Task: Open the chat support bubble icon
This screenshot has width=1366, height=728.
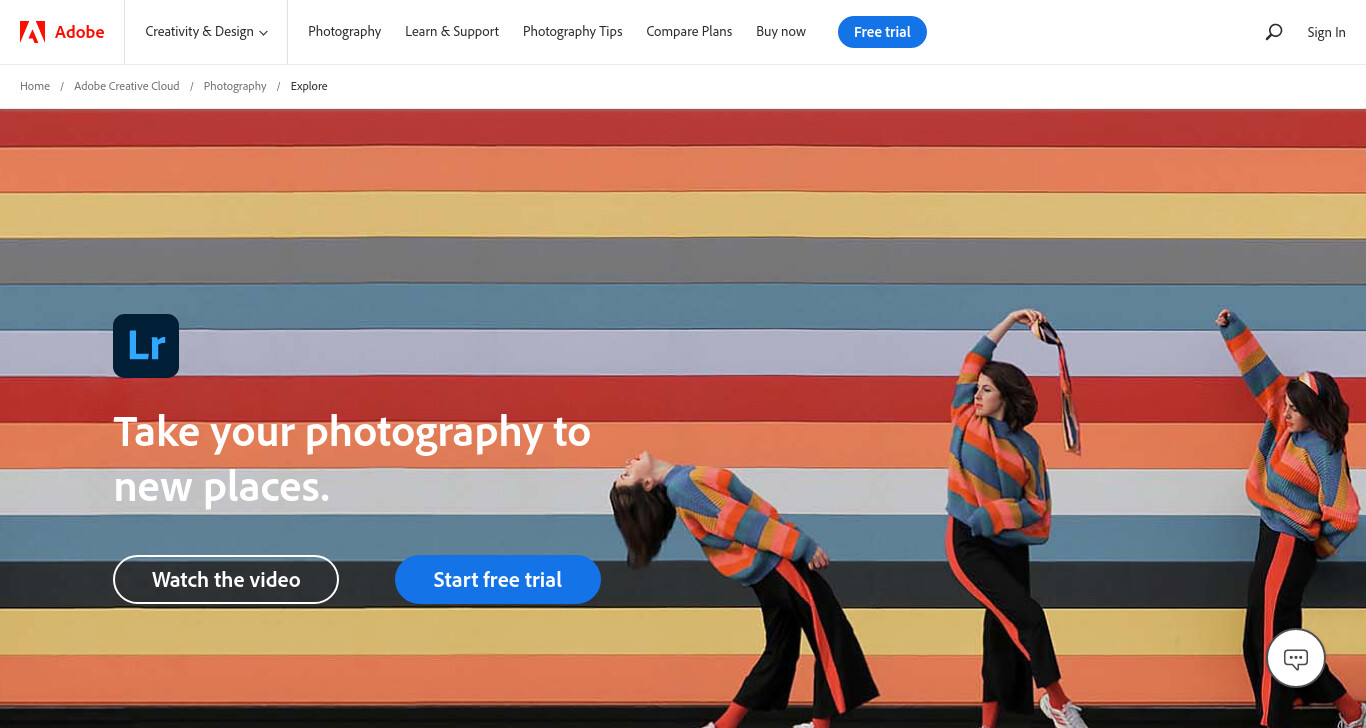Action: tap(1295, 659)
